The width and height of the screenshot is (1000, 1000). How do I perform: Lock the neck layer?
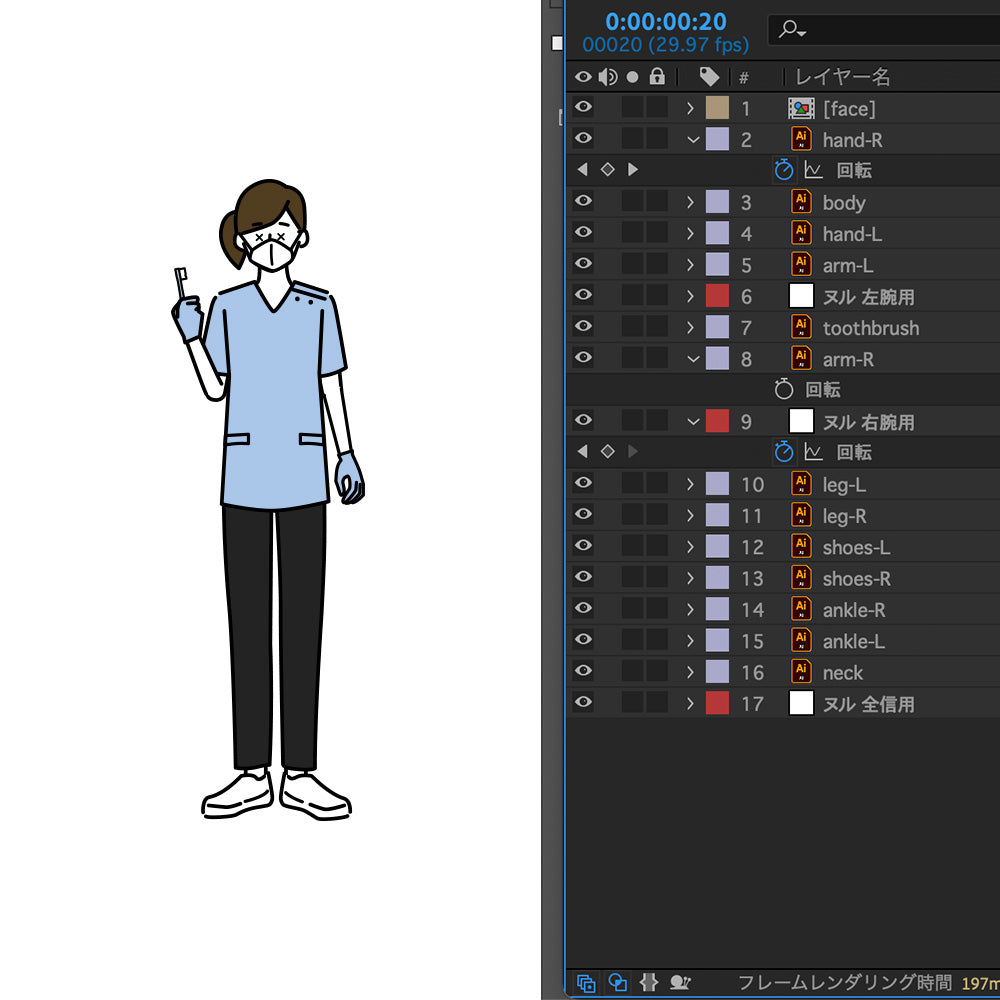pos(656,672)
